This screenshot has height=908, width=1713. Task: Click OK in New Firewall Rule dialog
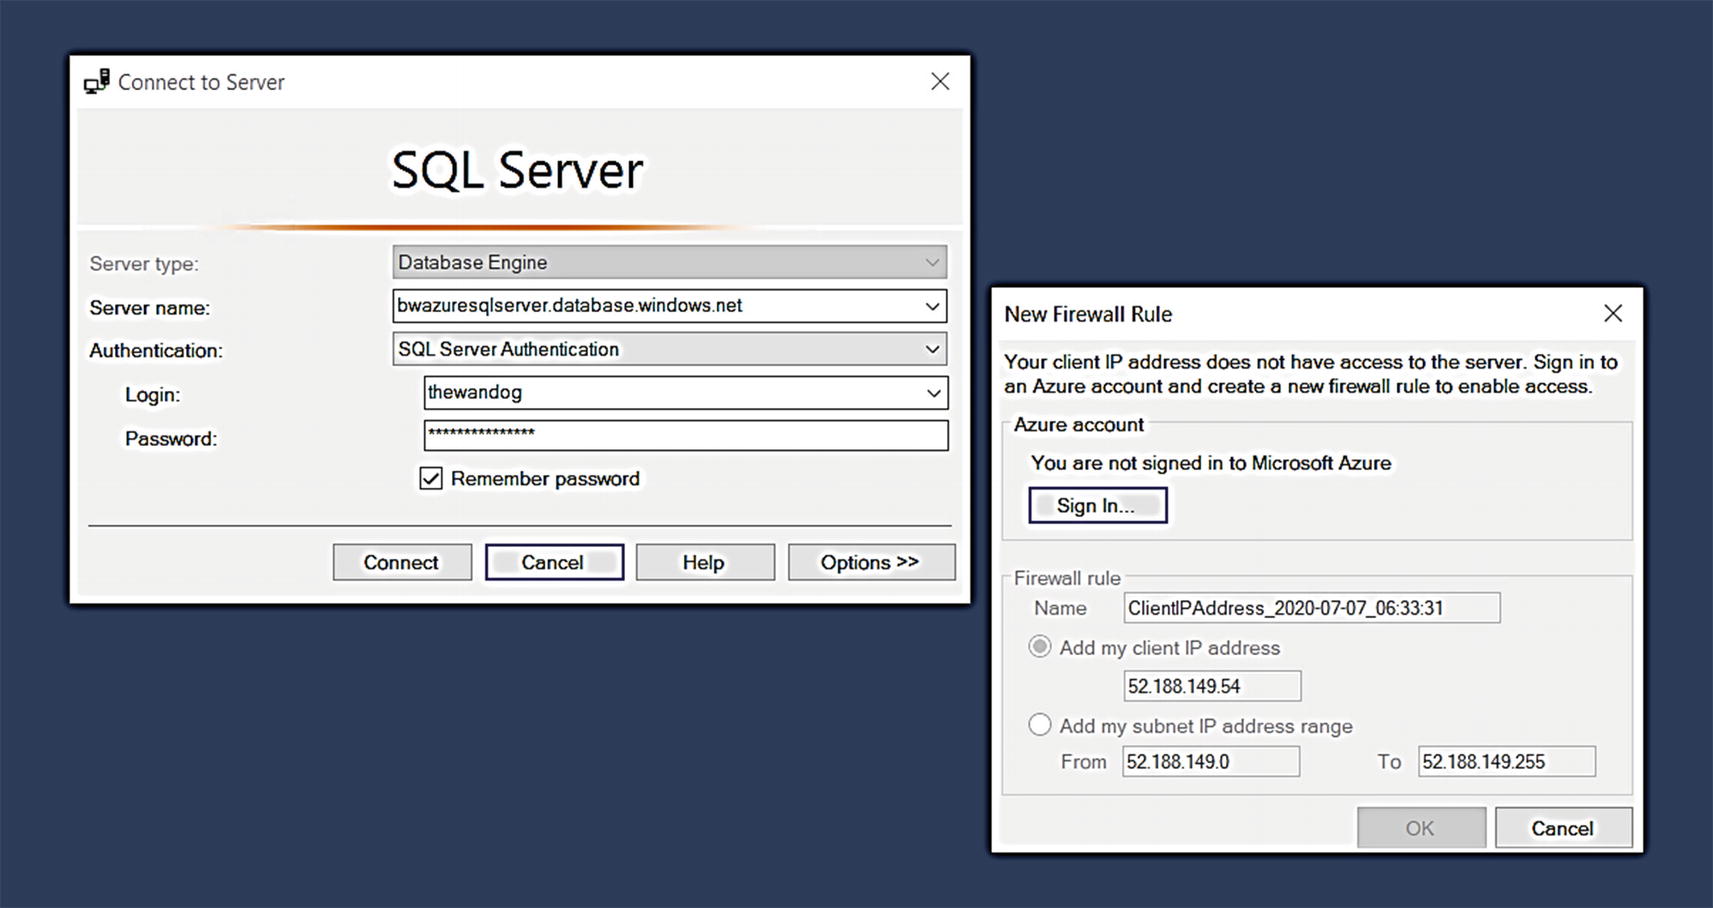point(1421,828)
